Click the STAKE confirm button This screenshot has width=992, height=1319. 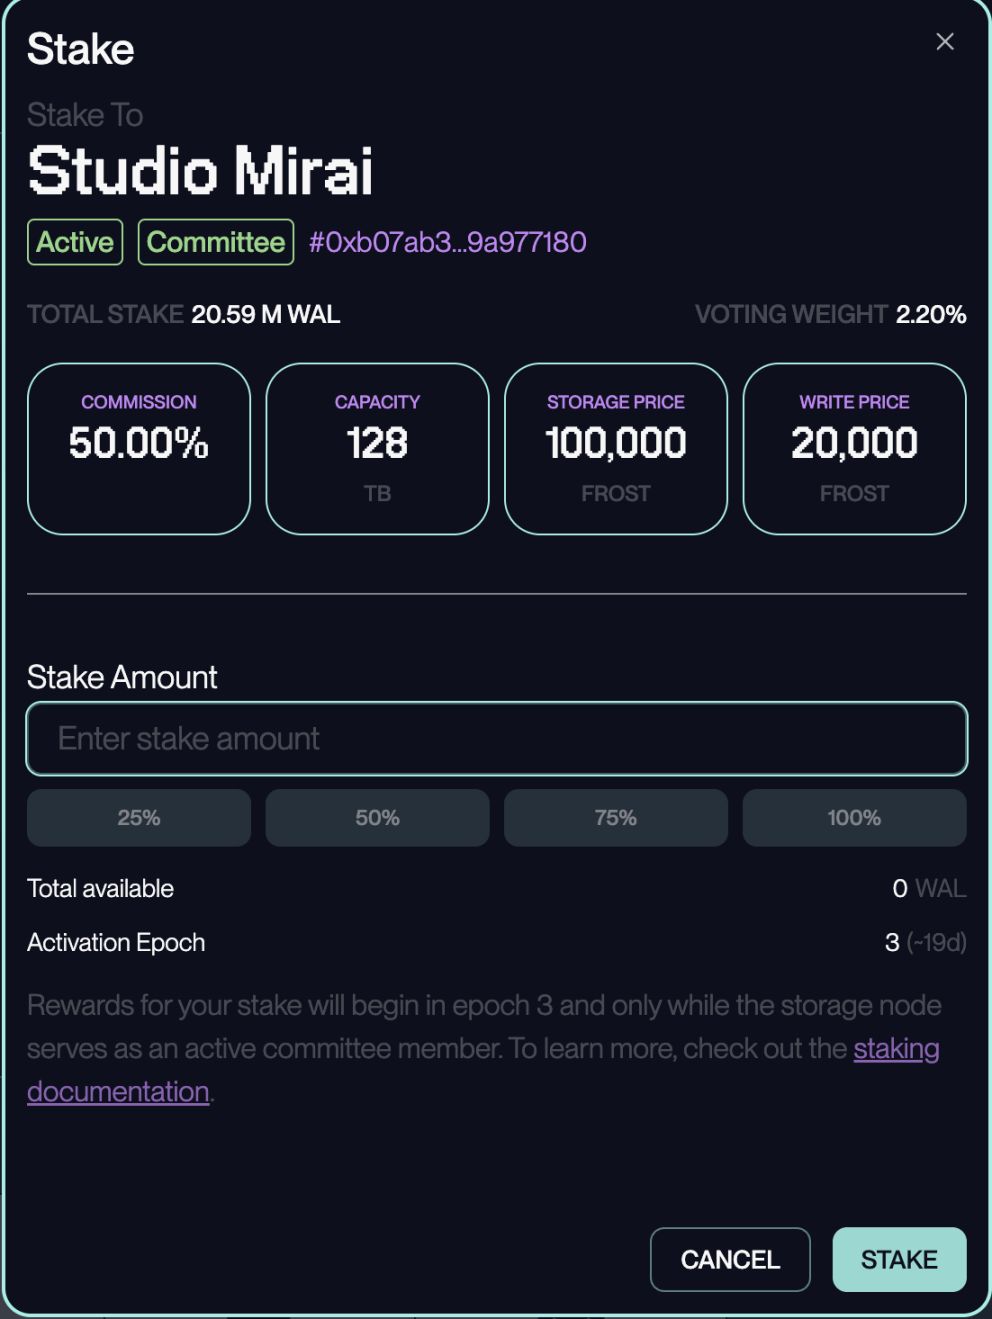899,1259
